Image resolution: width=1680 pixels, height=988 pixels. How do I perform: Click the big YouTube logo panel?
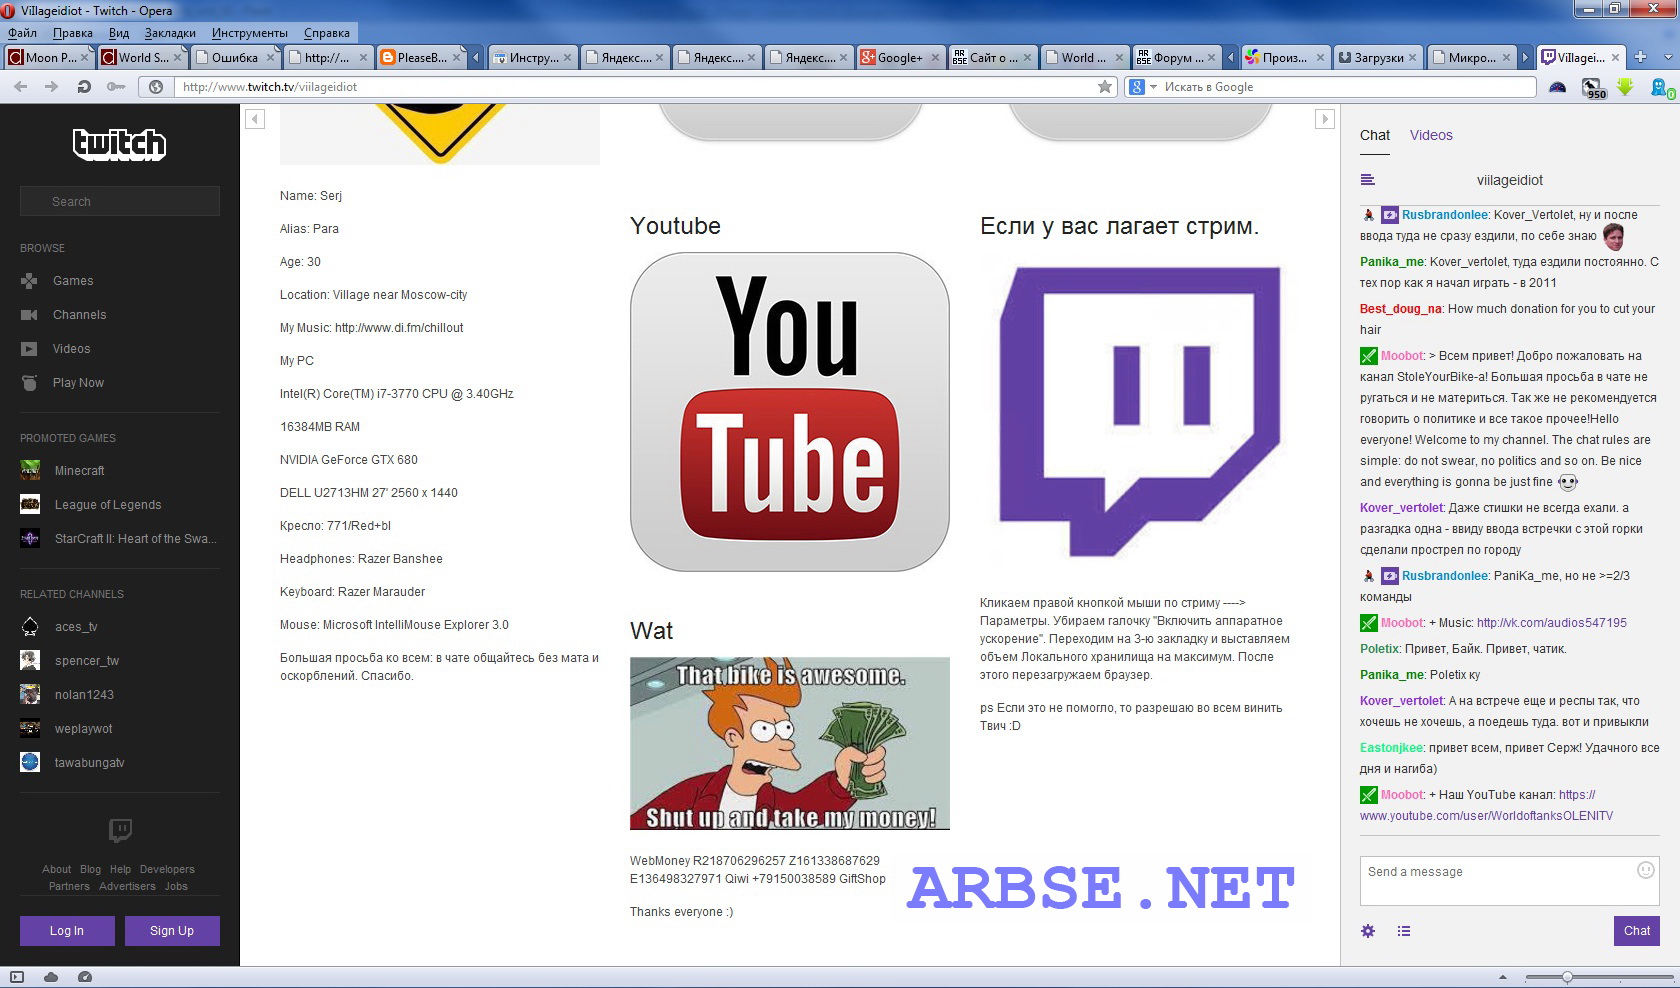(x=790, y=412)
